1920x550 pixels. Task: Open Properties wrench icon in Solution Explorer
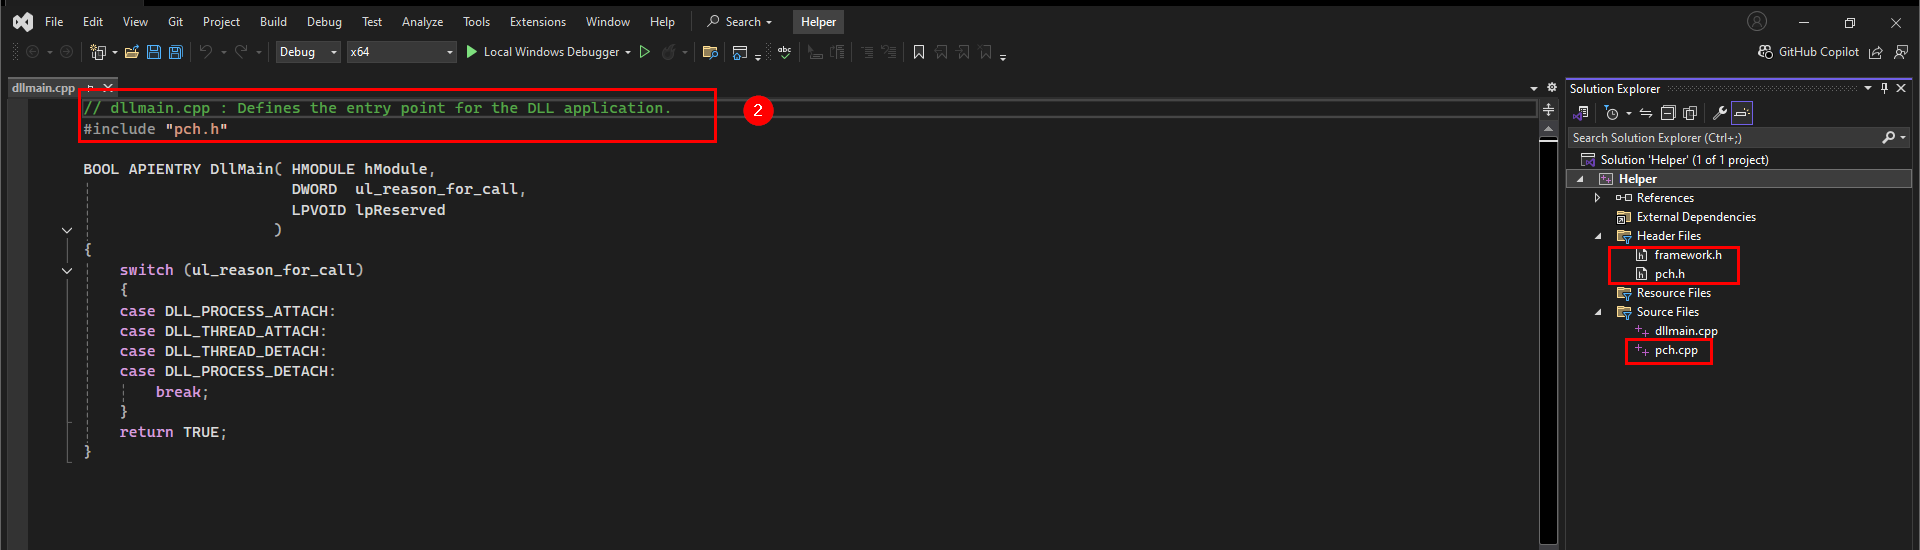point(1720,113)
